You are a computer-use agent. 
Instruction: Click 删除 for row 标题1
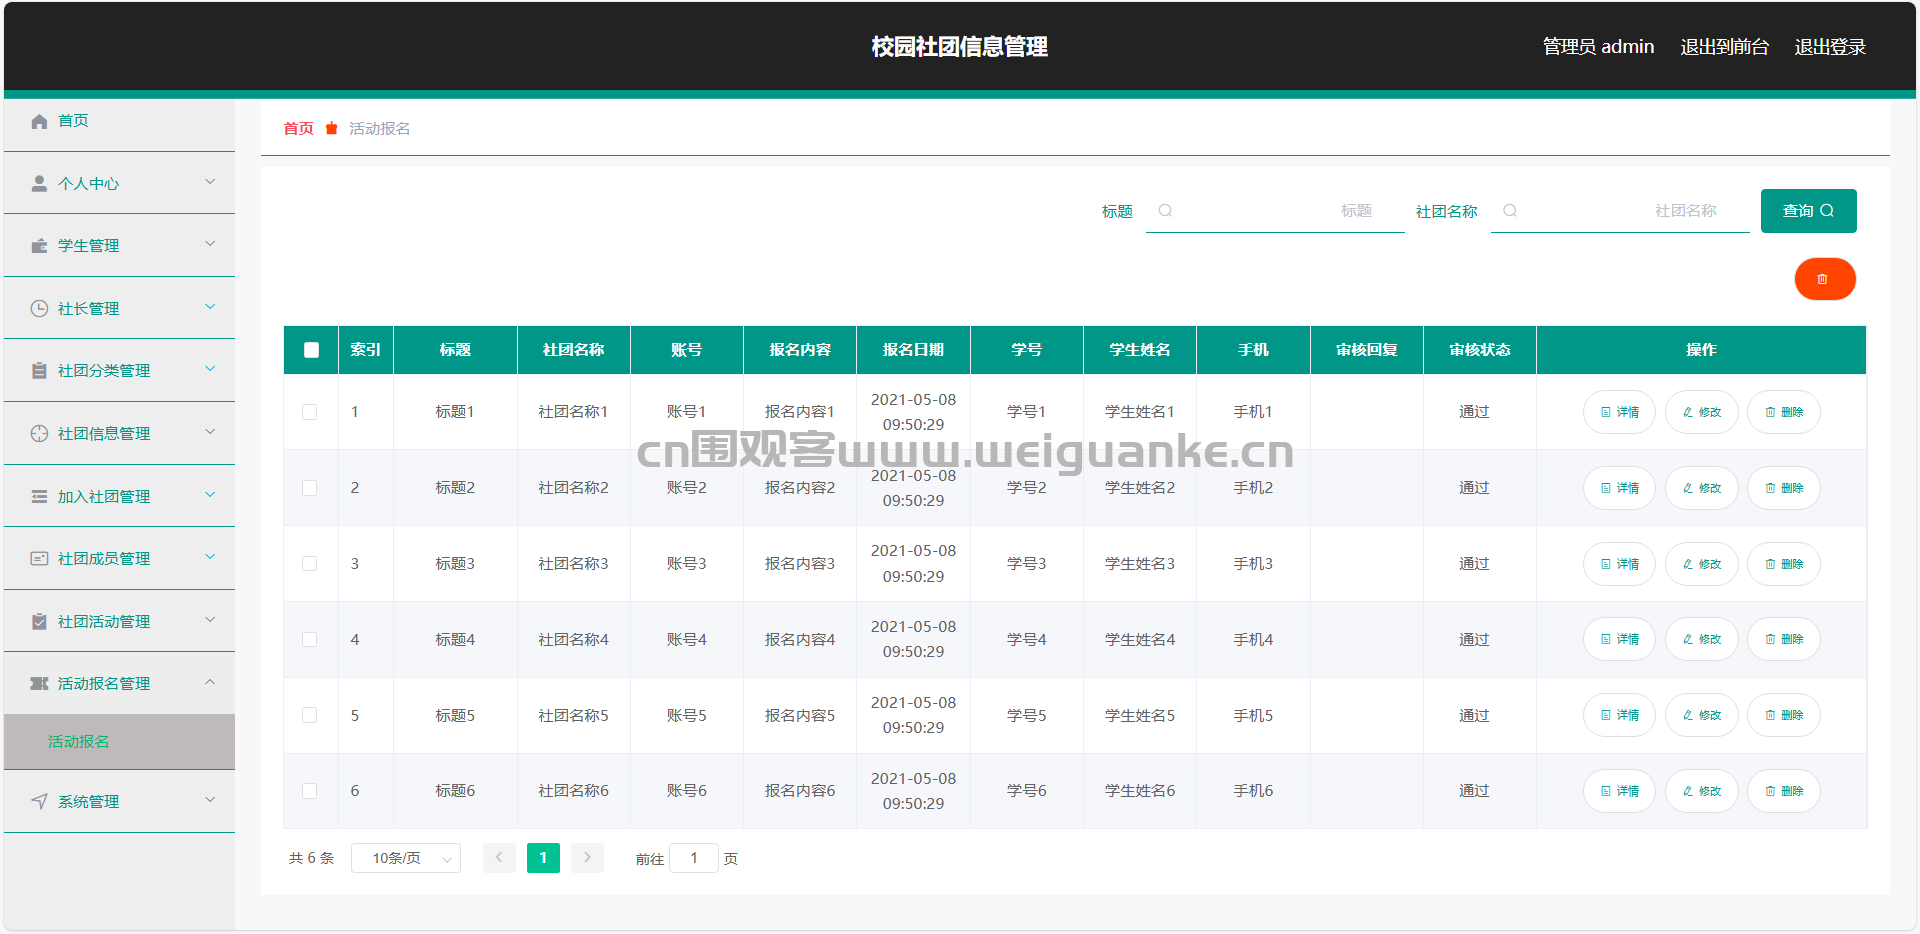(1784, 412)
